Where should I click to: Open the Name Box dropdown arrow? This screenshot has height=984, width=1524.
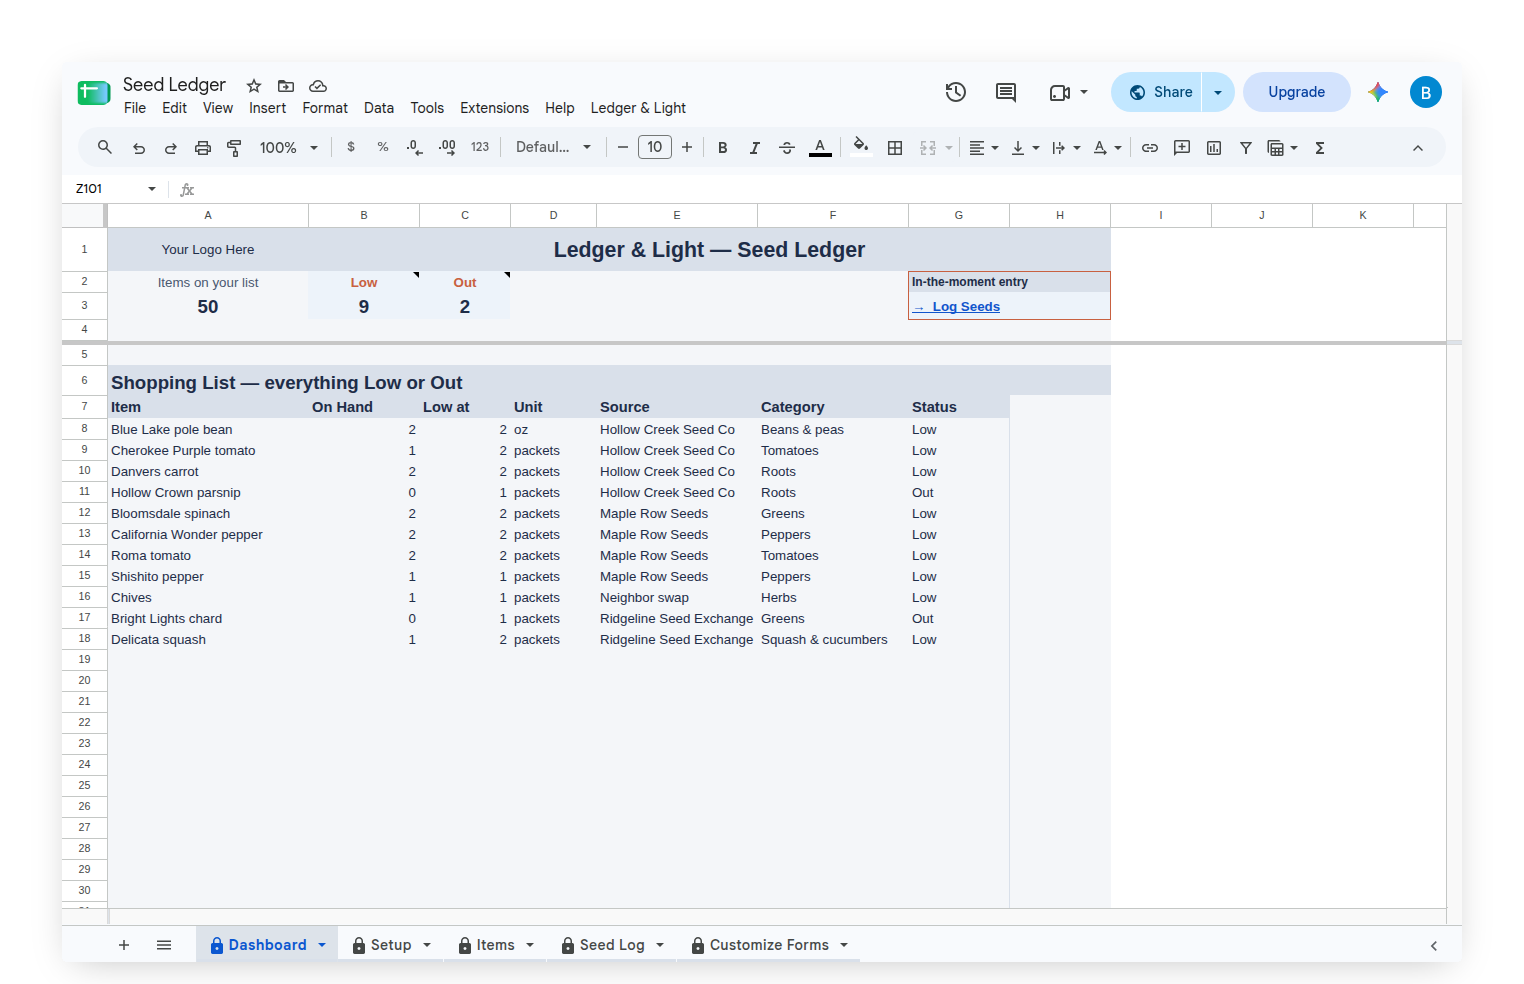click(152, 189)
